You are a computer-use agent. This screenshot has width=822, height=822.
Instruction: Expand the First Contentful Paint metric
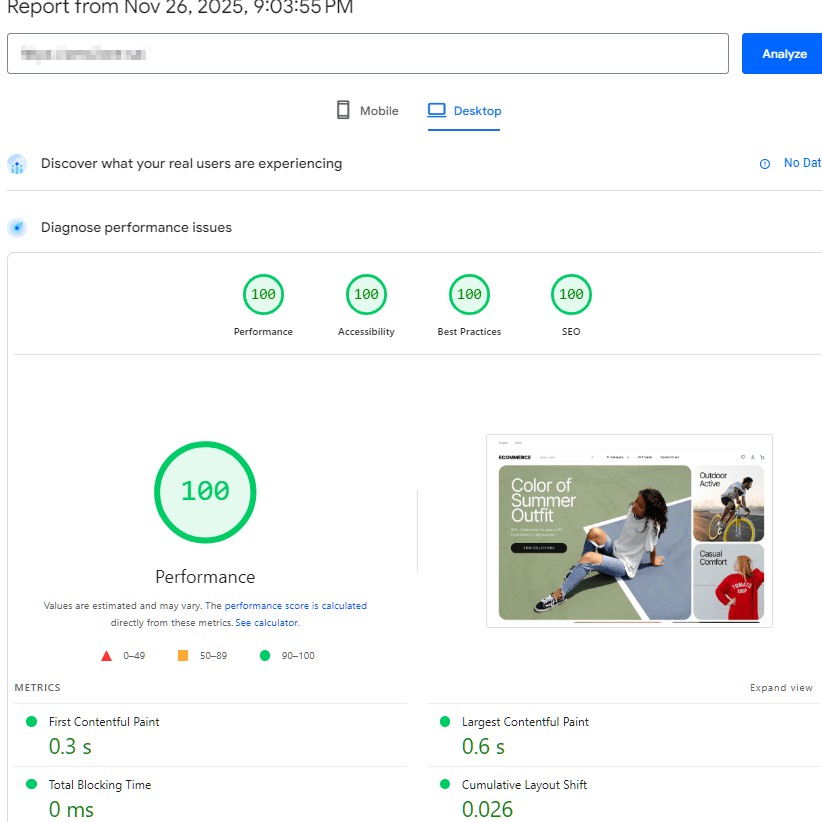pos(104,722)
